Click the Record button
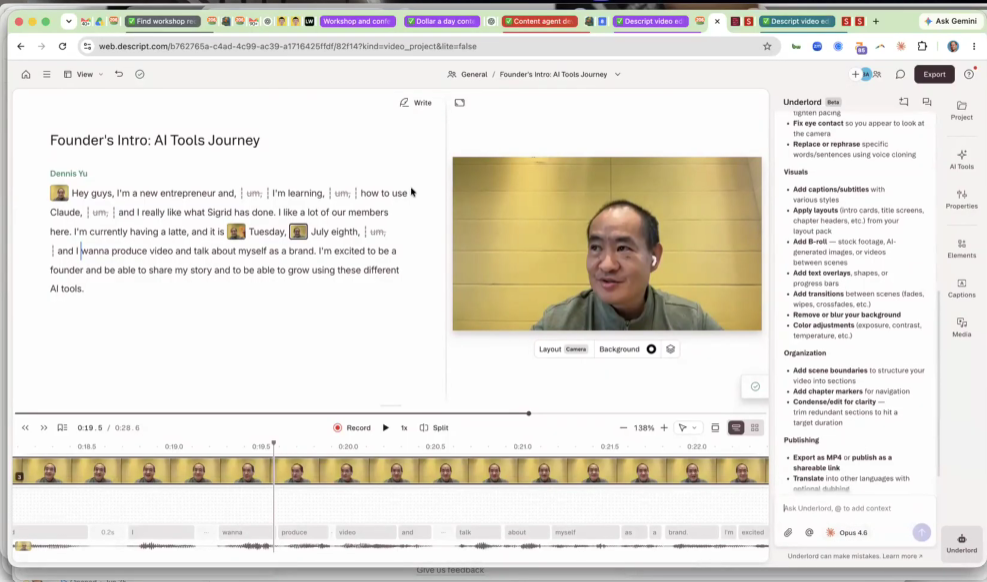The height and width of the screenshot is (582, 987). coord(352,428)
